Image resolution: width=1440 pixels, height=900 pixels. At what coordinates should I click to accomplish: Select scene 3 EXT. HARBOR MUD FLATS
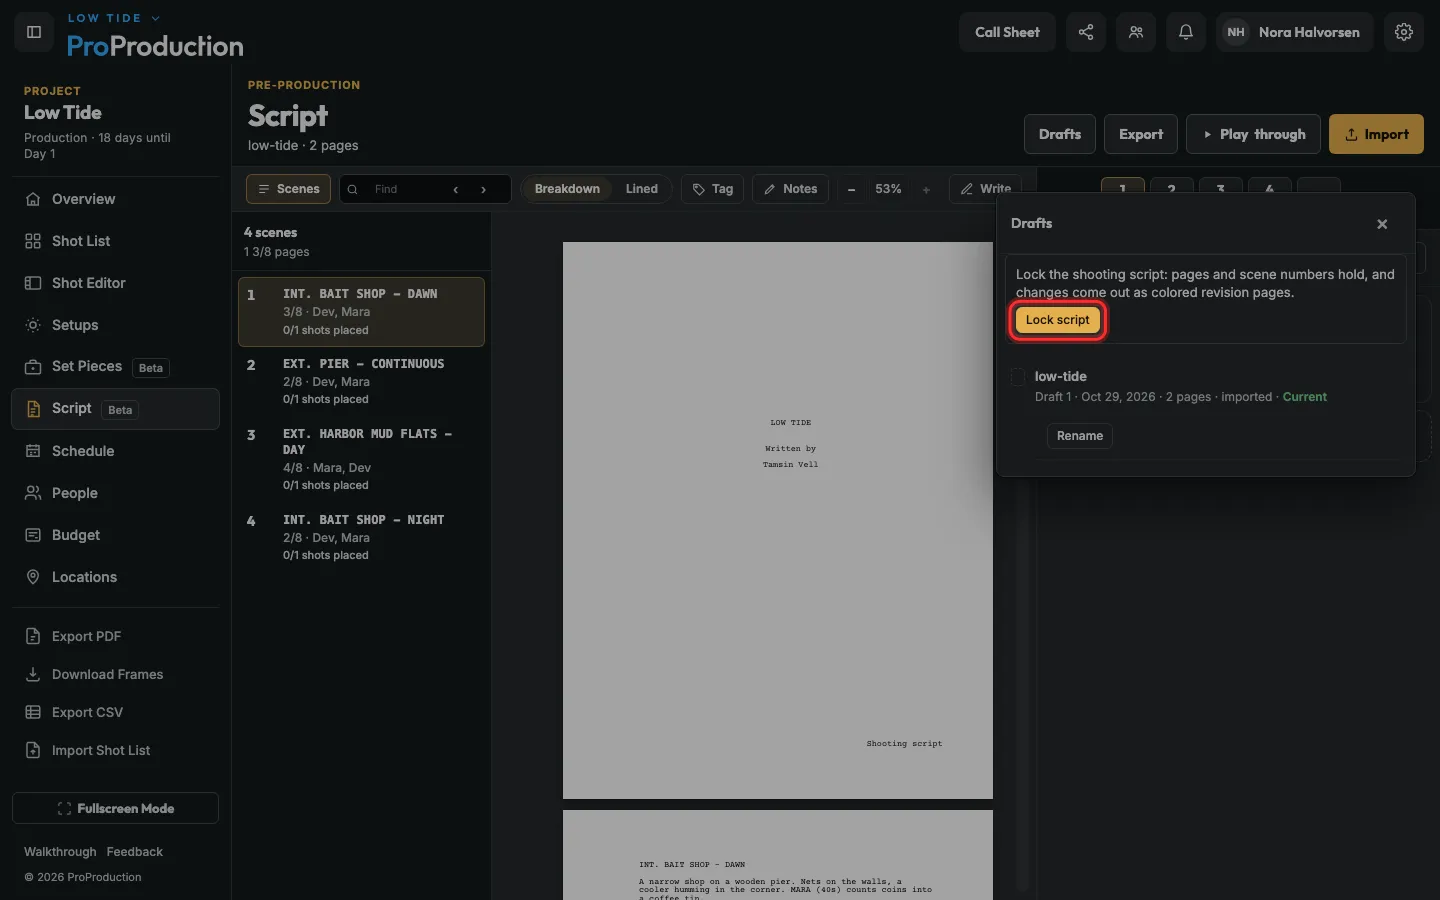click(x=361, y=459)
